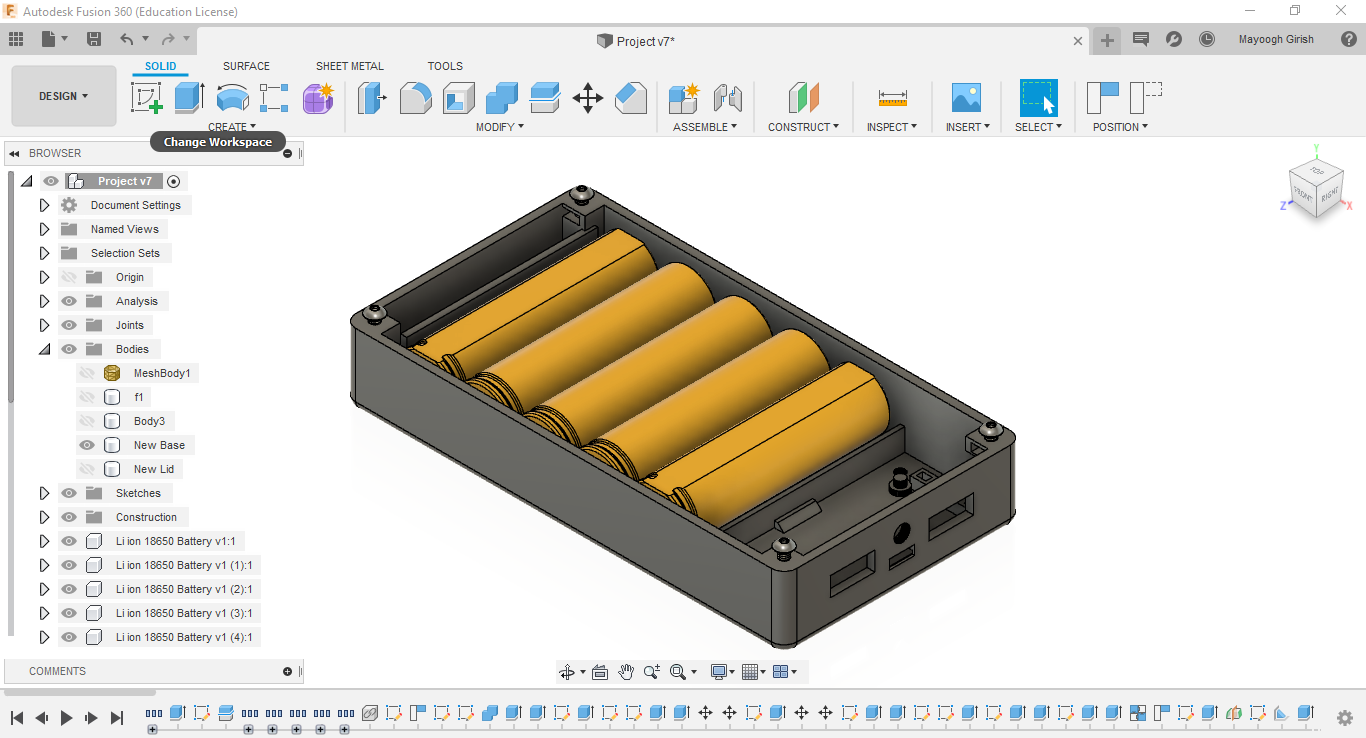Select the Orbit navigation tool
Image resolution: width=1366 pixels, height=738 pixels.
point(567,672)
